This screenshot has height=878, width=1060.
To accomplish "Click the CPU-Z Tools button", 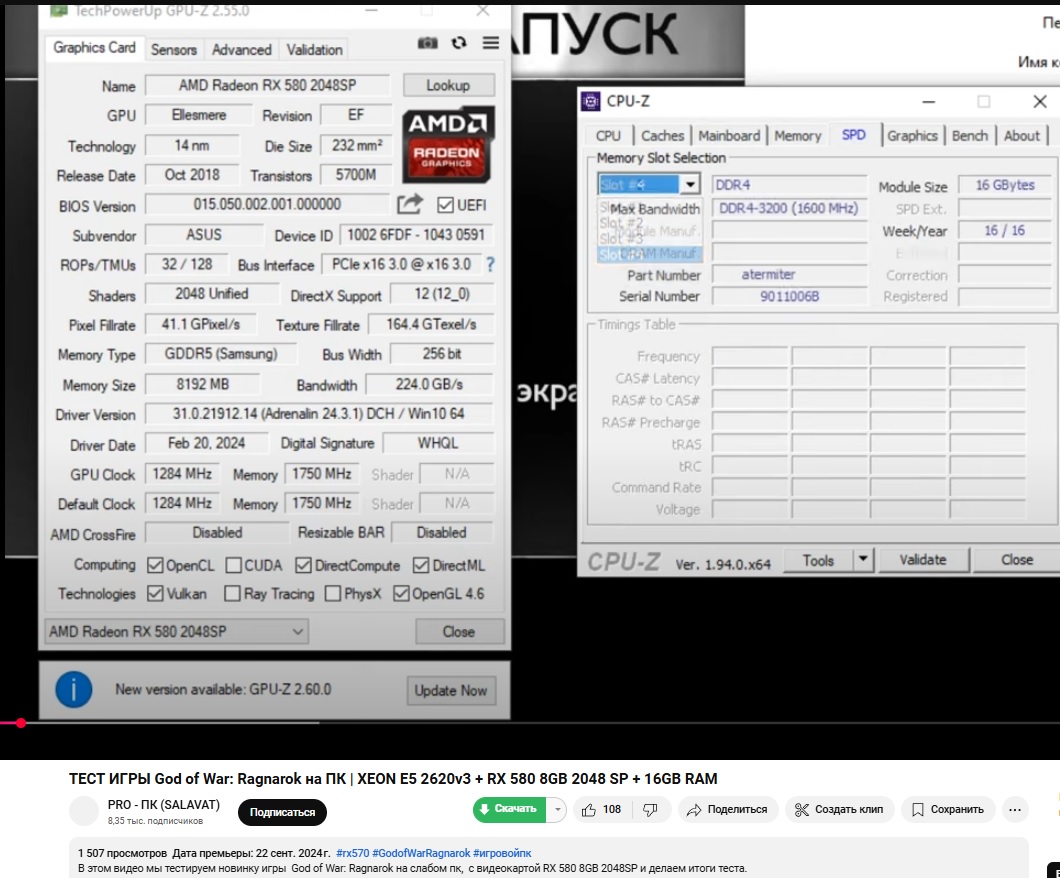I will click(x=819, y=560).
